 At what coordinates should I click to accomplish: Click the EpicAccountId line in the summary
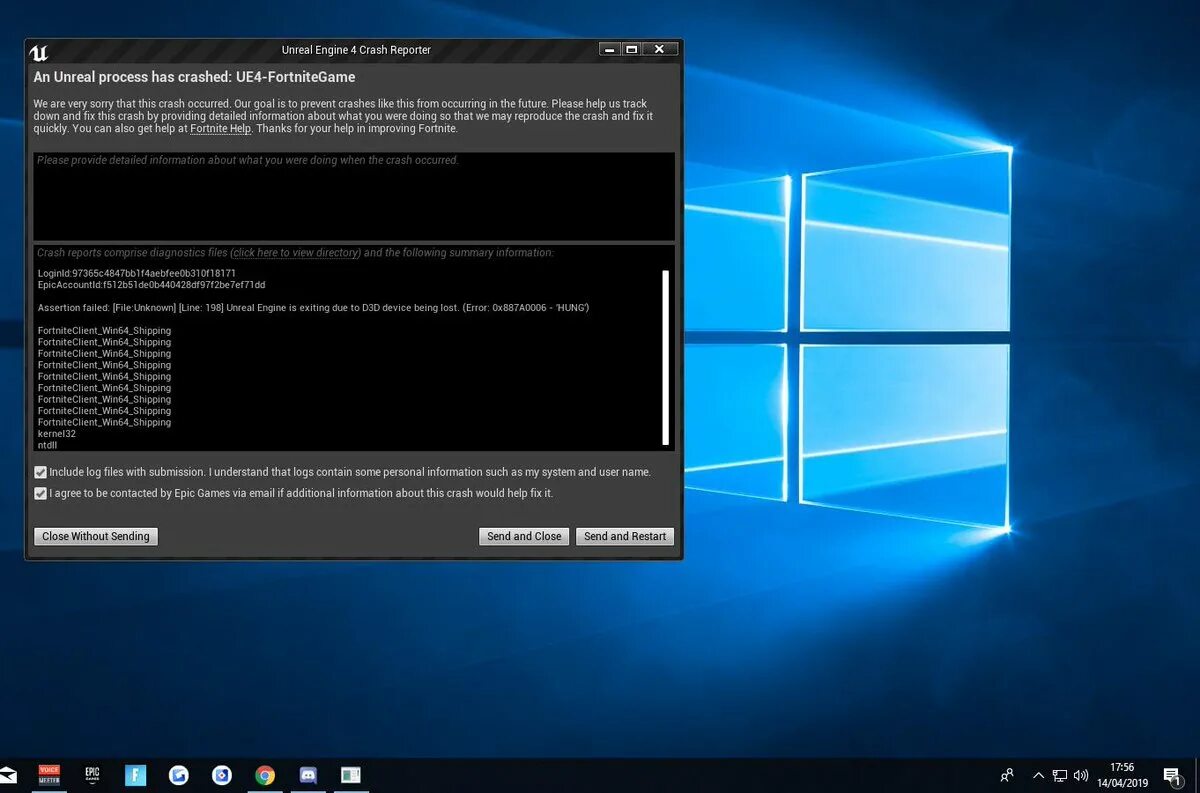pos(152,285)
